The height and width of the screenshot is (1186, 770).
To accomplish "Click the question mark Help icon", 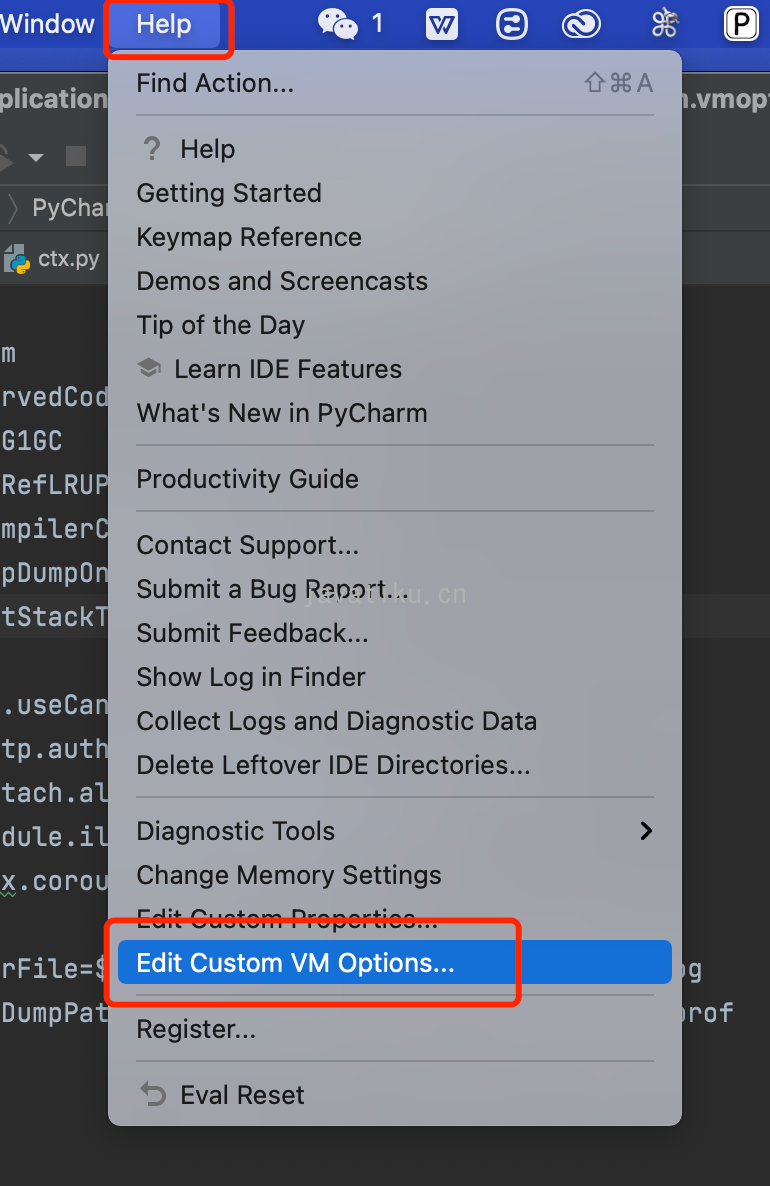I will [151, 148].
